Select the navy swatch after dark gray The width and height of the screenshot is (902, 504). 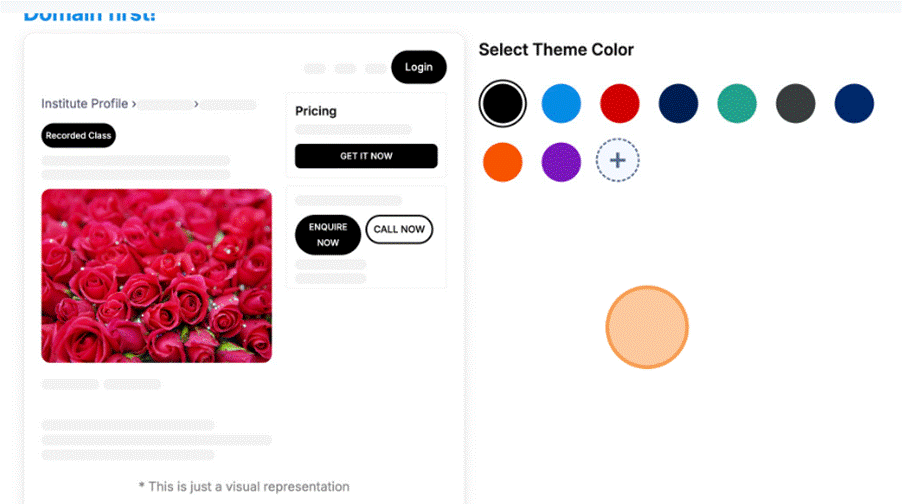point(855,103)
